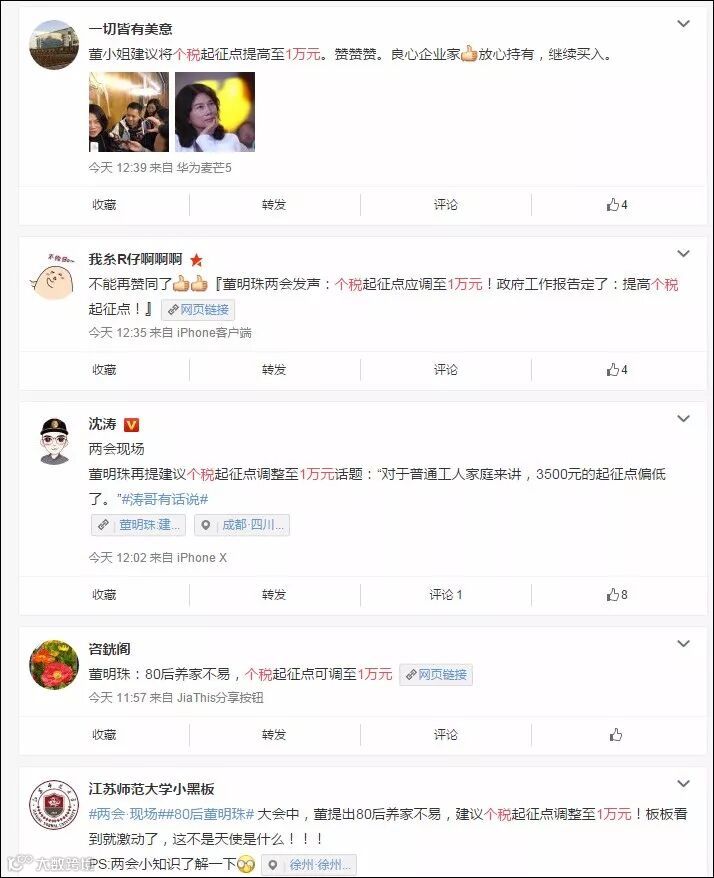The image size is (714, 878).
Task: Open 评论 1 on 沈涛's post
Action: coord(446,595)
